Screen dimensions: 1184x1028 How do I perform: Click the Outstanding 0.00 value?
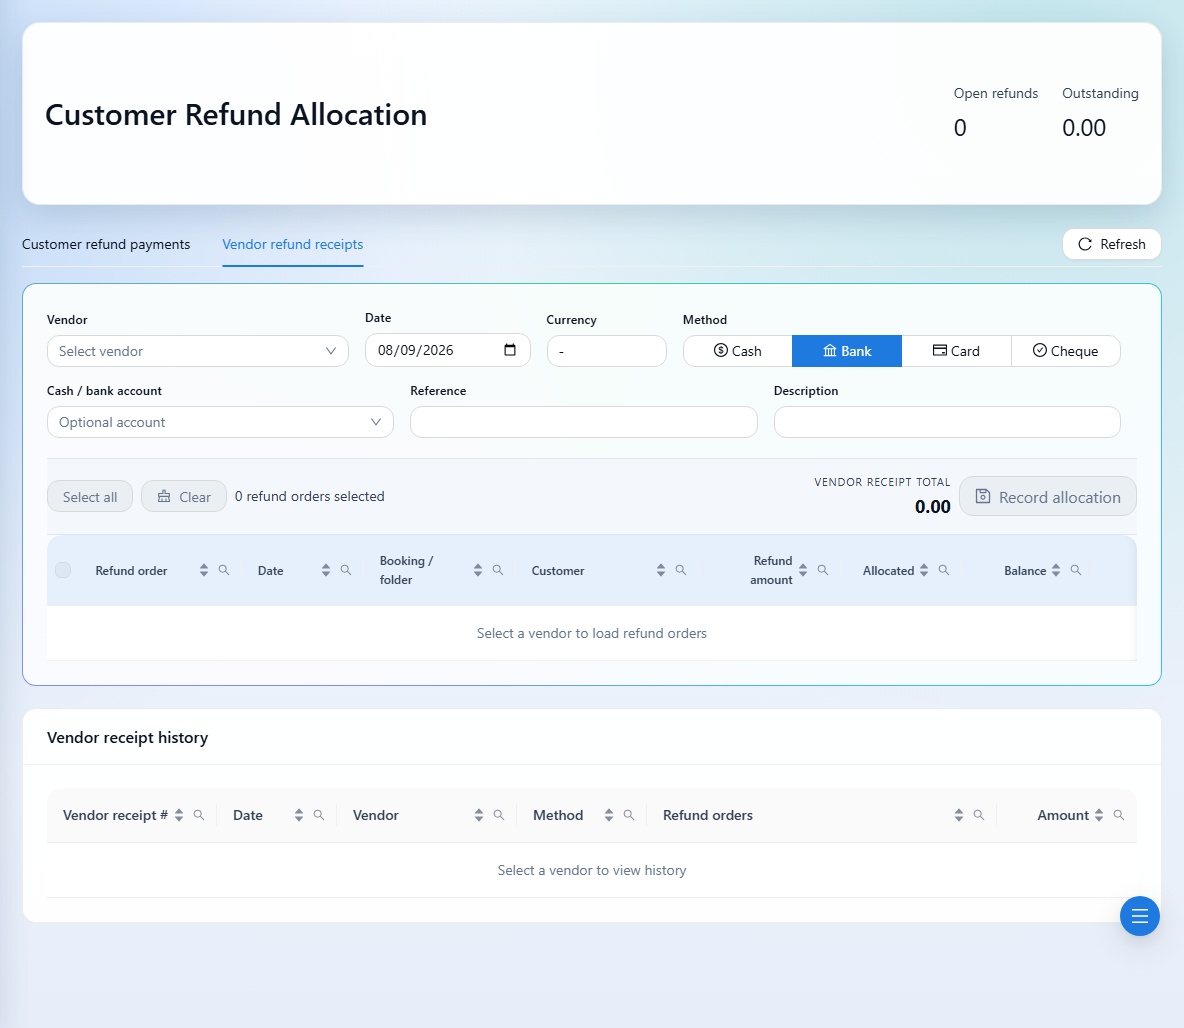[x=1084, y=128]
